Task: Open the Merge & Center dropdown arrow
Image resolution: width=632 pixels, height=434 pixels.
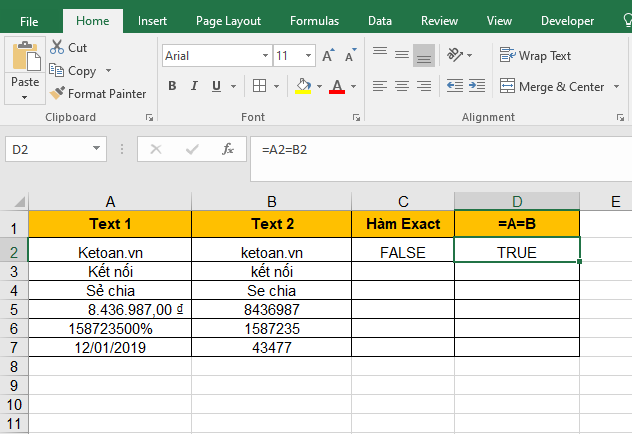Action: coord(614,87)
